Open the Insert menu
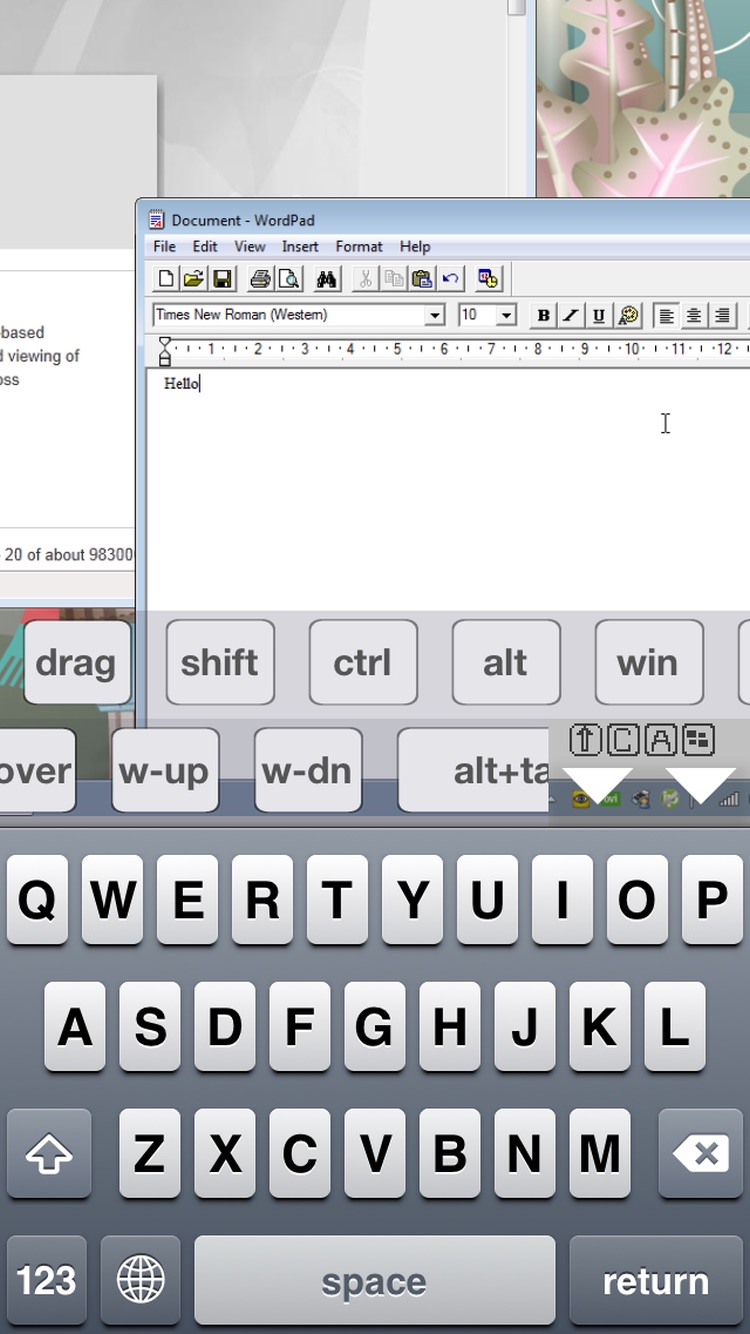Viewport: 750px width, 1334px height. tap(300, 246)
